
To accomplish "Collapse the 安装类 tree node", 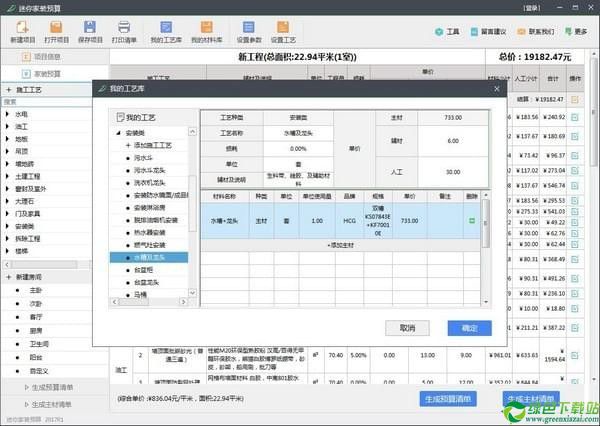I will (x=119, y=132).
